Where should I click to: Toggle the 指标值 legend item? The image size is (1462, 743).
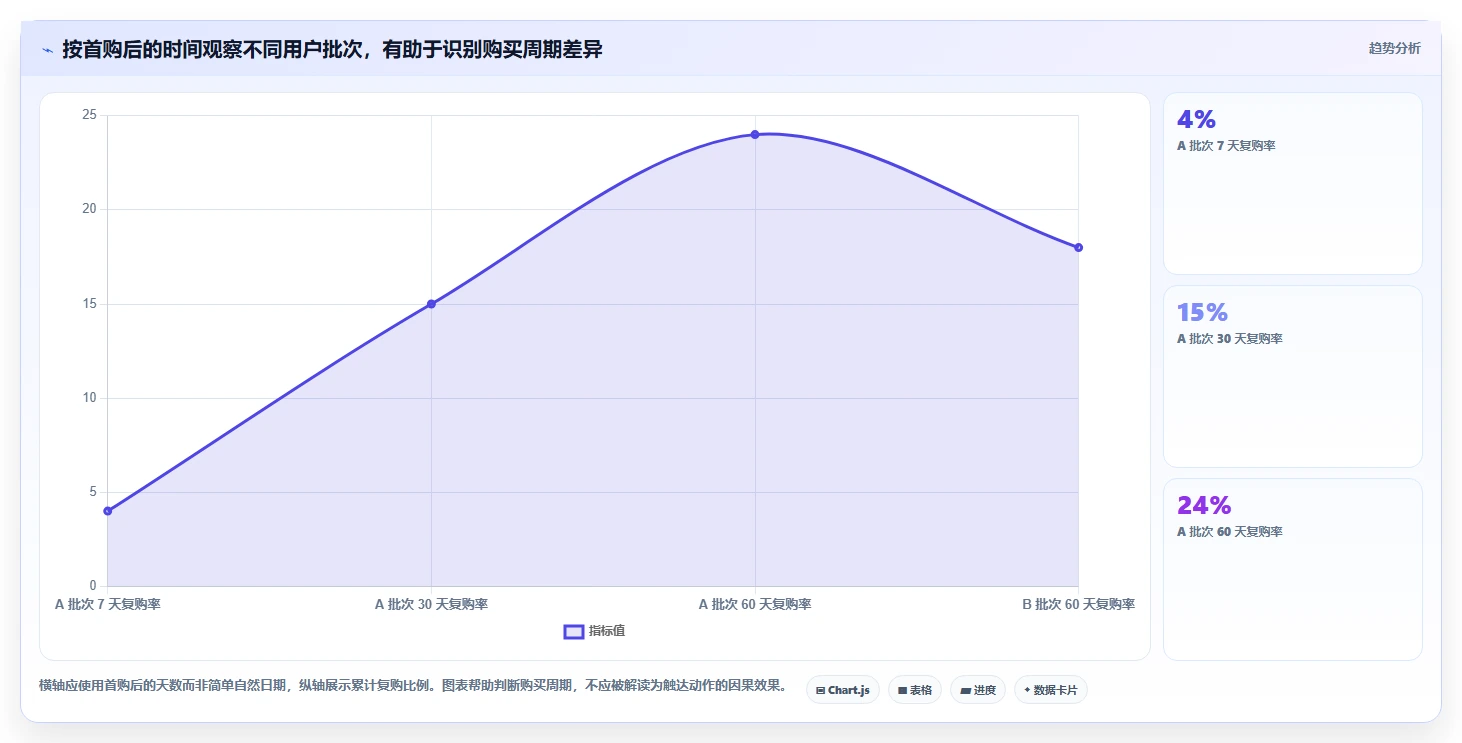[595, 631]
